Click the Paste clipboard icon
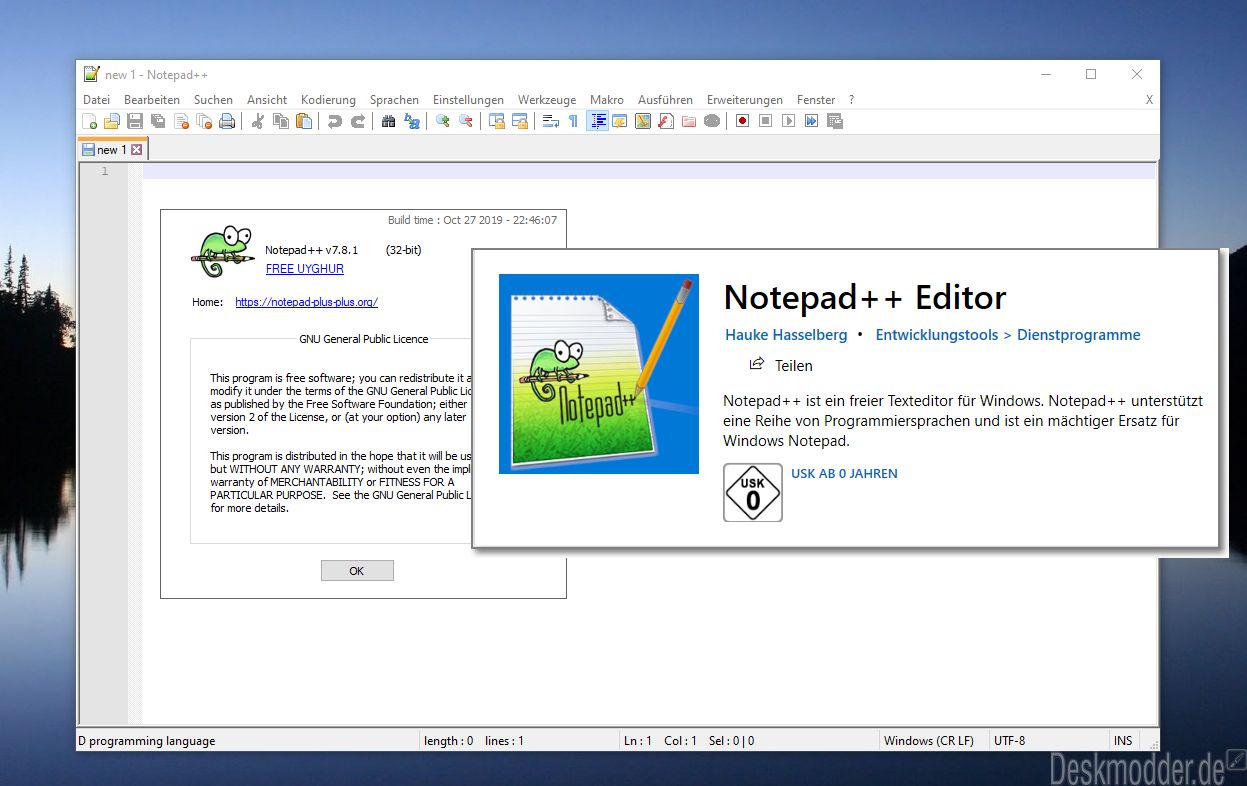The image size is (1247, 786). [x=304, y=121]
